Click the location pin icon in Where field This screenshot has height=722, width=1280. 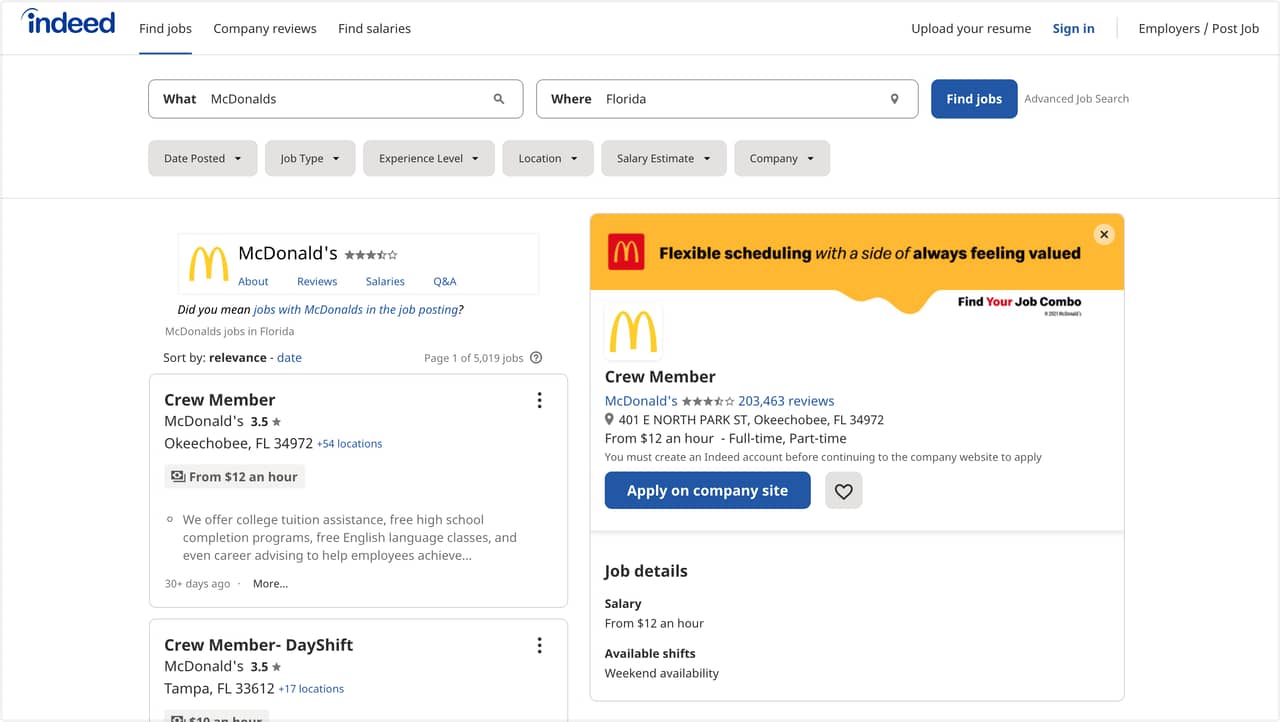click(x=894, y=99)
